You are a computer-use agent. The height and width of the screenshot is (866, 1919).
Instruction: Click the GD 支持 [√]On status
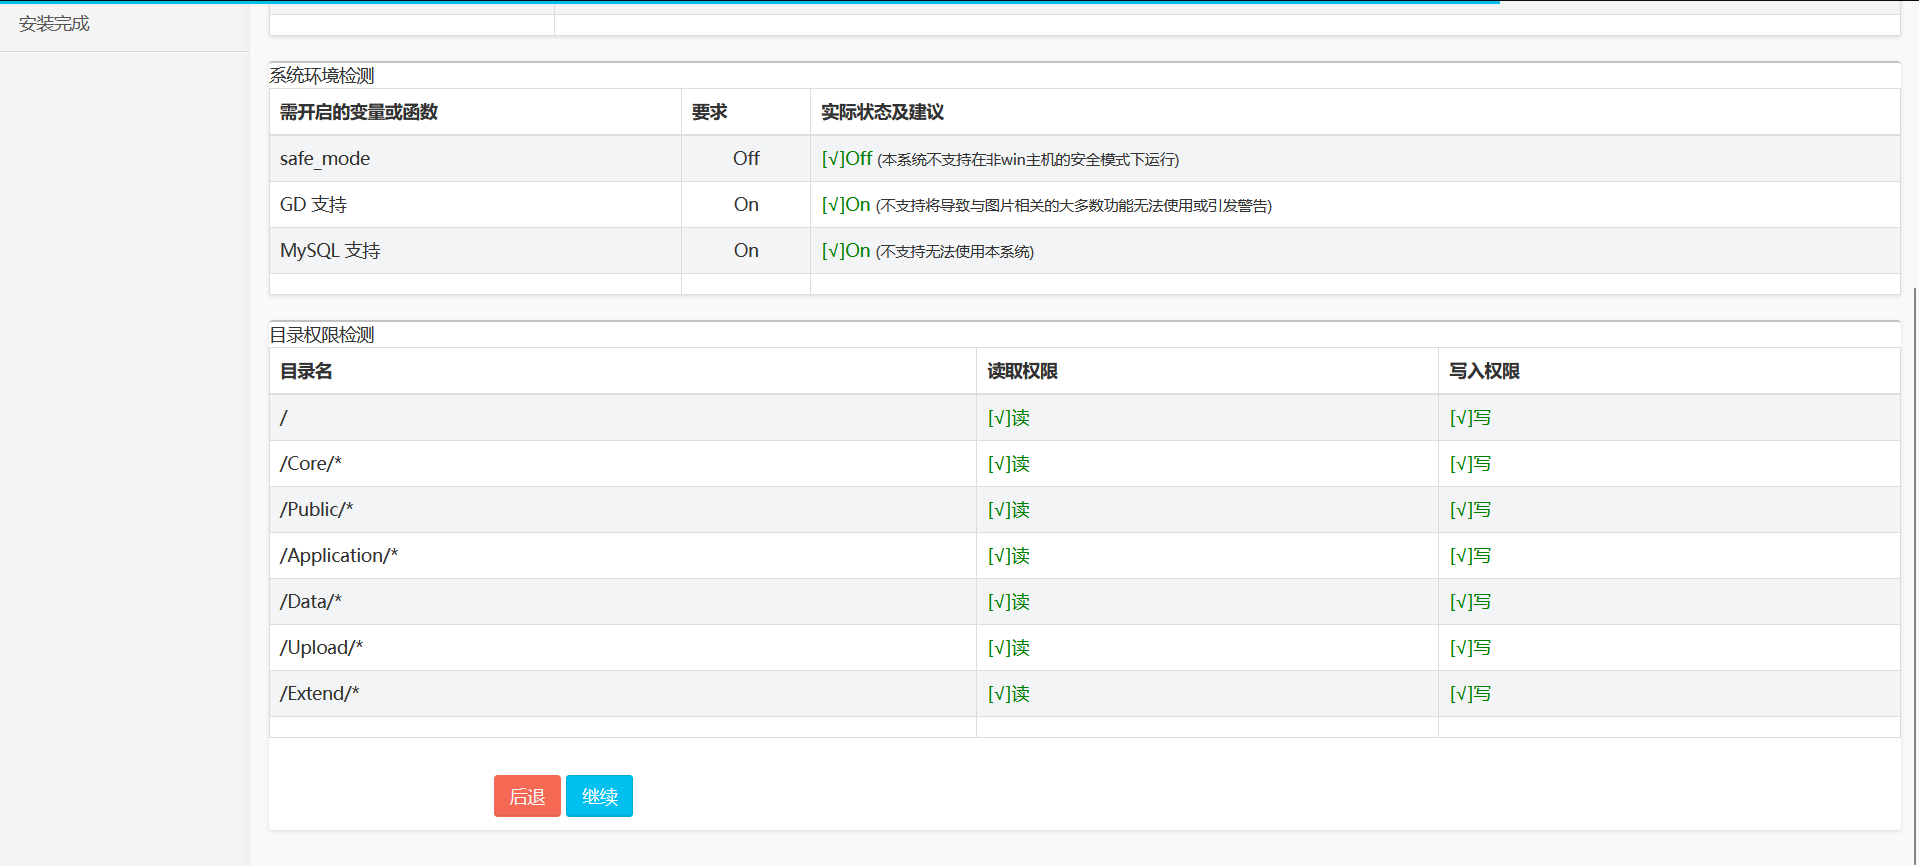click(845, 205)
